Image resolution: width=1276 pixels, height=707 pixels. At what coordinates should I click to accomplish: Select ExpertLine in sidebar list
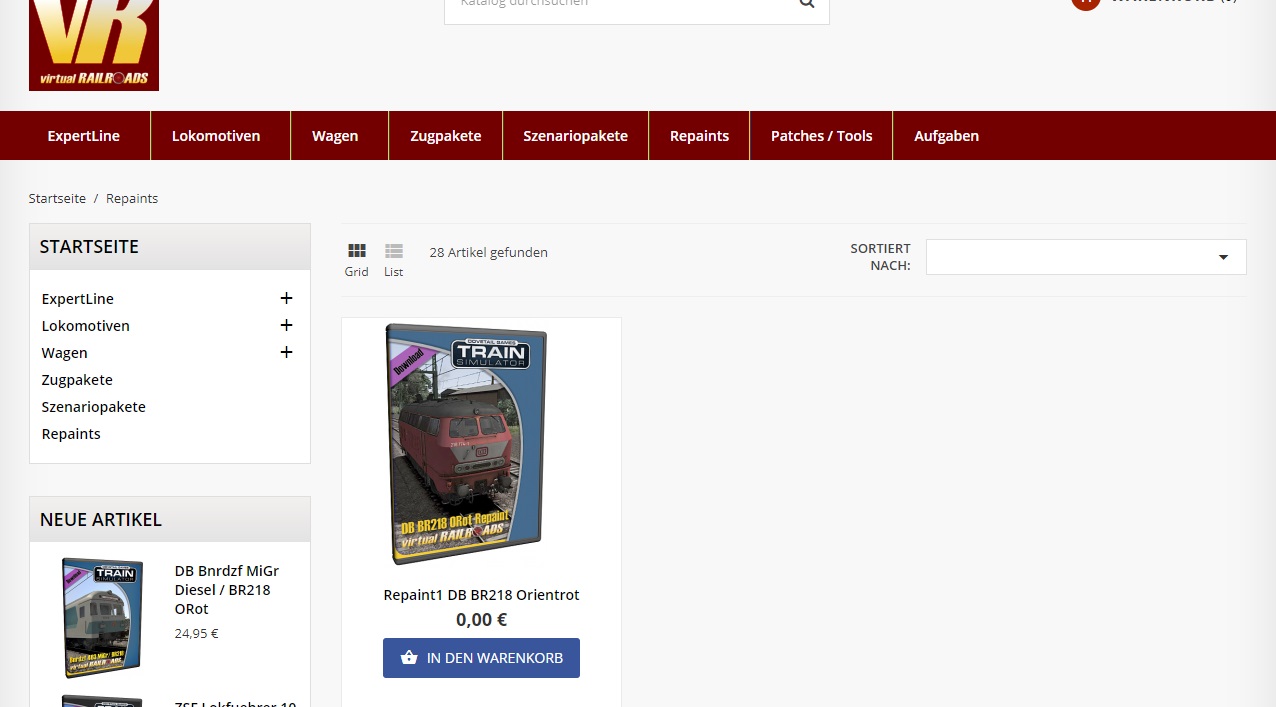78,299
